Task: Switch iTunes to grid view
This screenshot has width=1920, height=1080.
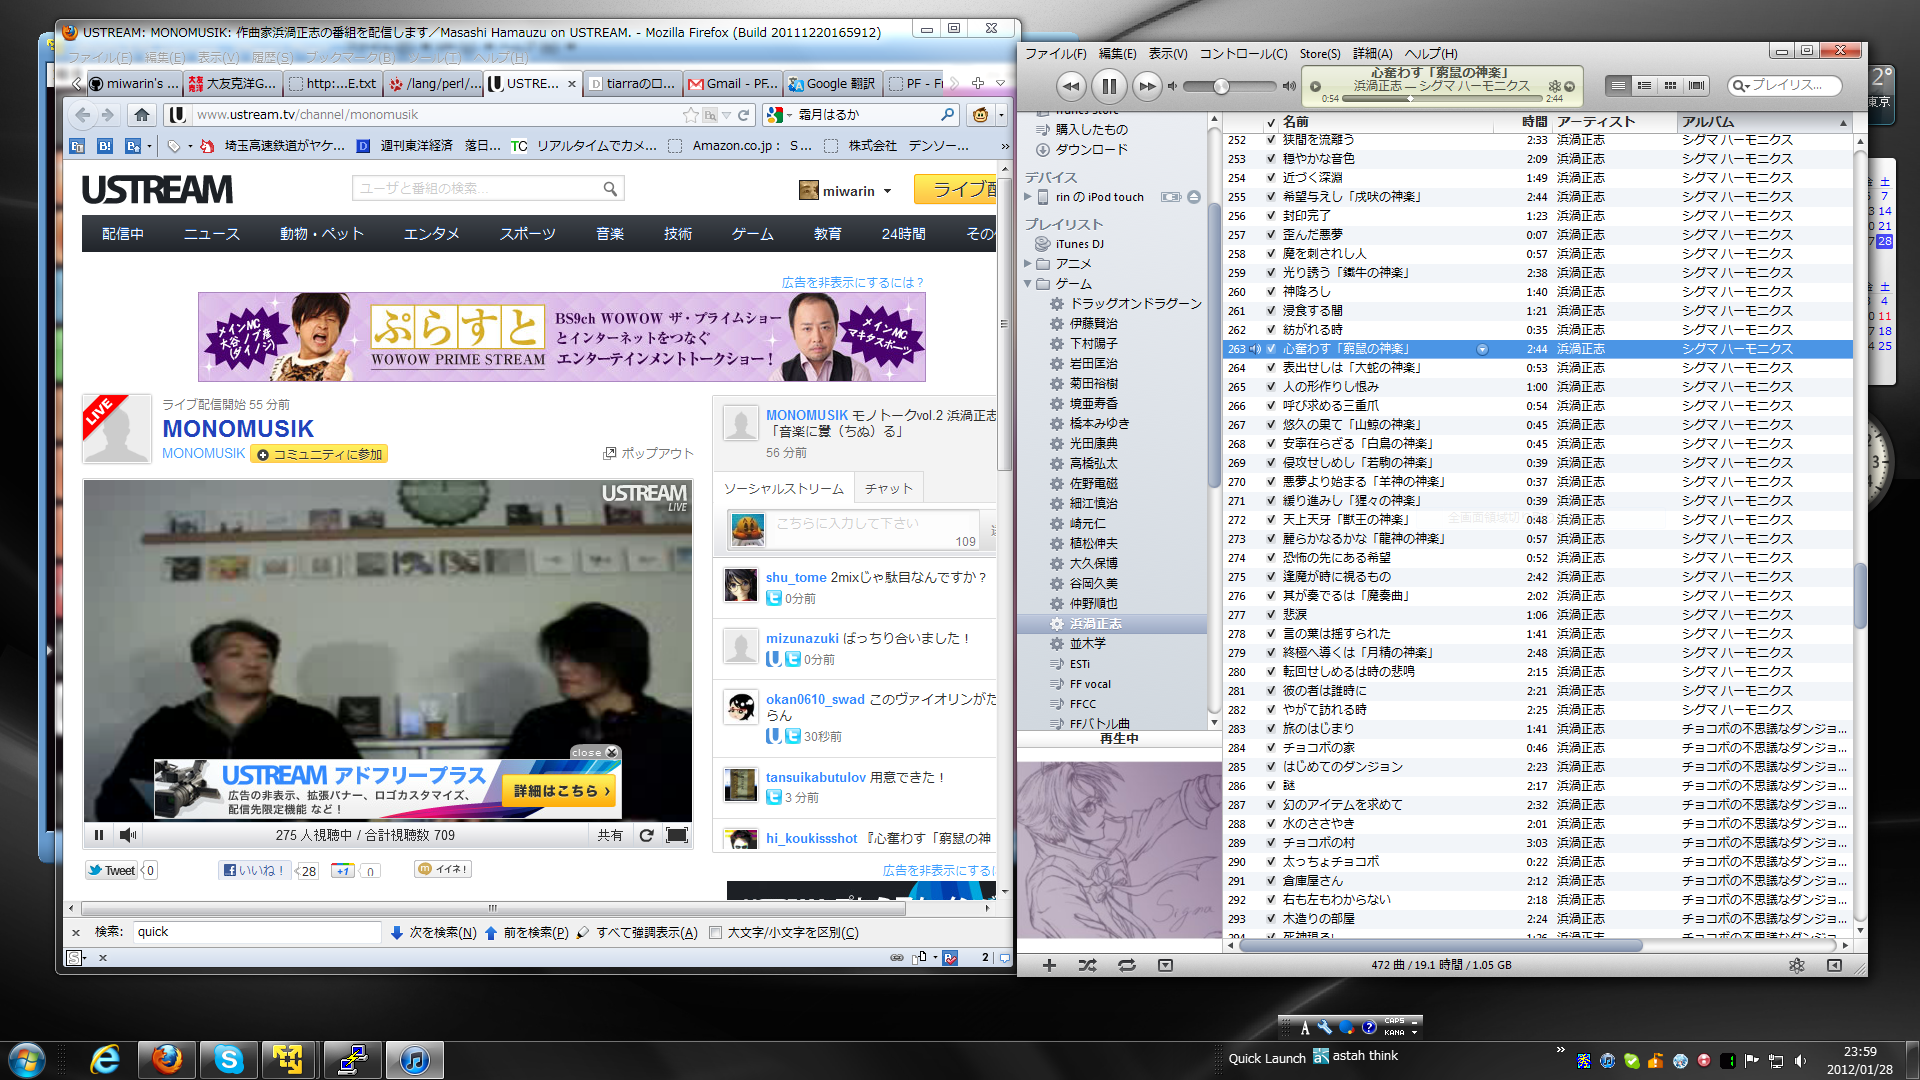Action: click(x=1670, y=86)
